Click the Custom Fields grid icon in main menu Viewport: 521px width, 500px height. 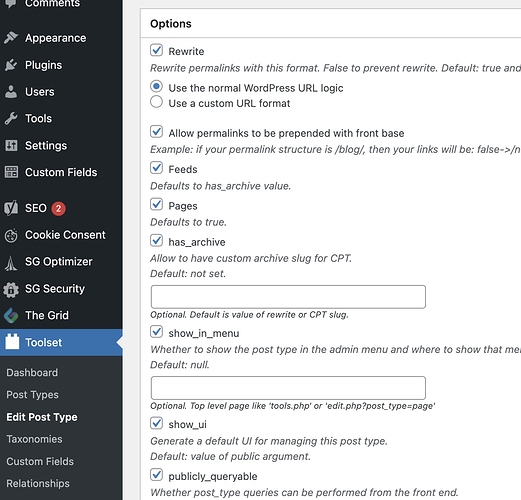(x=11, y=172)
